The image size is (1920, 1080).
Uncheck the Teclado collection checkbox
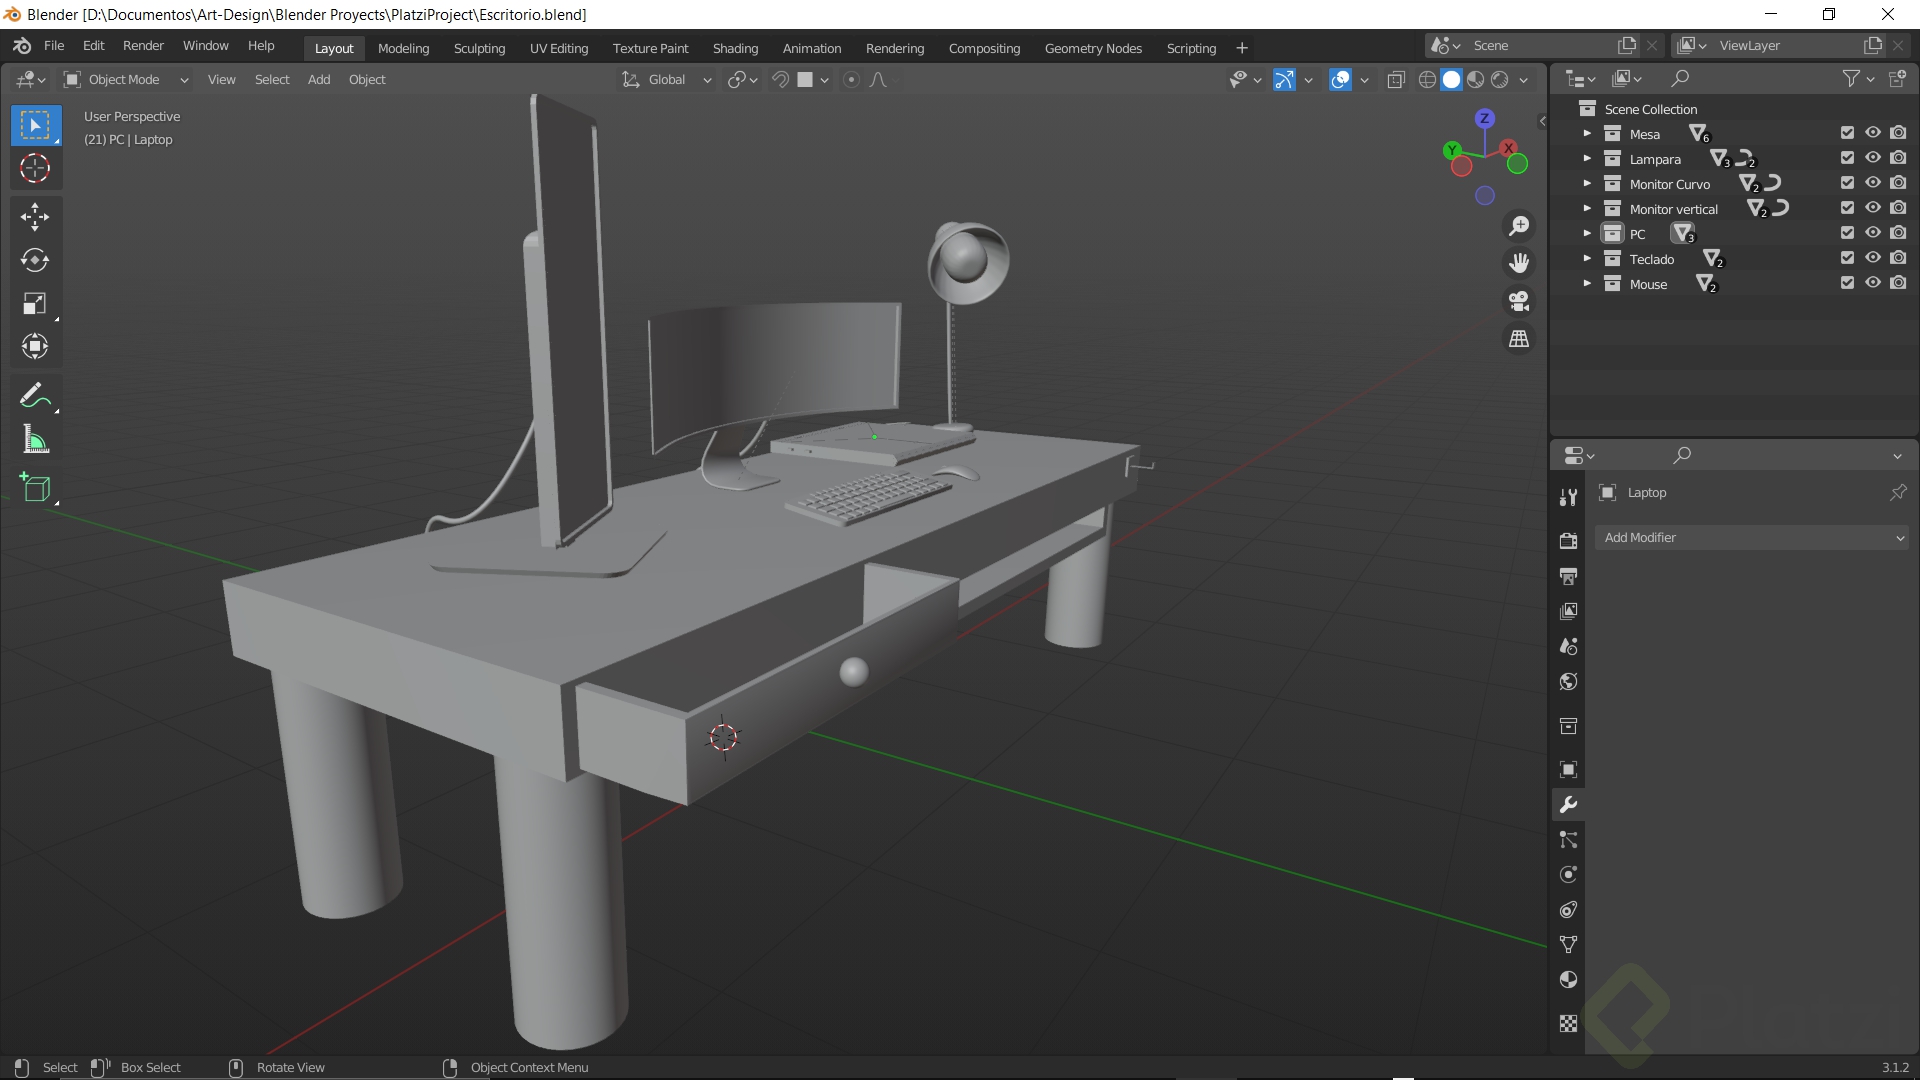(x=1846, y=258)
